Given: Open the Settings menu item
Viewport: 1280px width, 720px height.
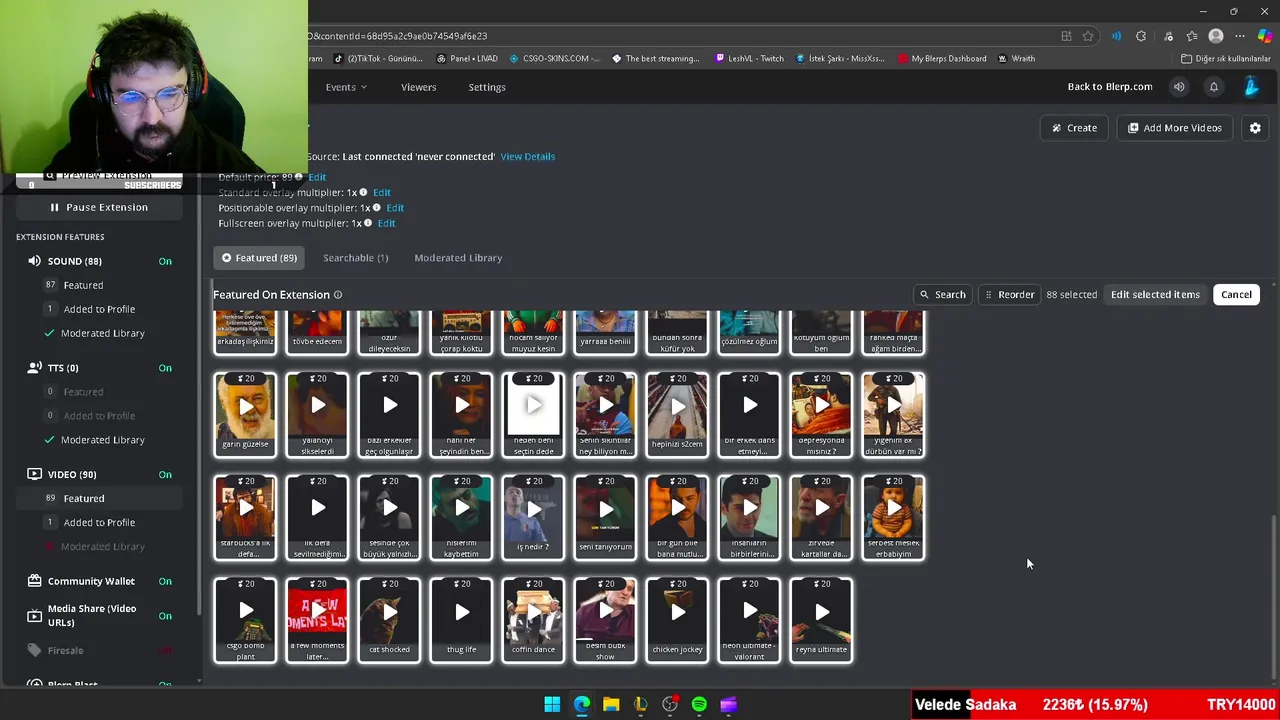Looking at the screenshot, I should click(x=487, y=87).
